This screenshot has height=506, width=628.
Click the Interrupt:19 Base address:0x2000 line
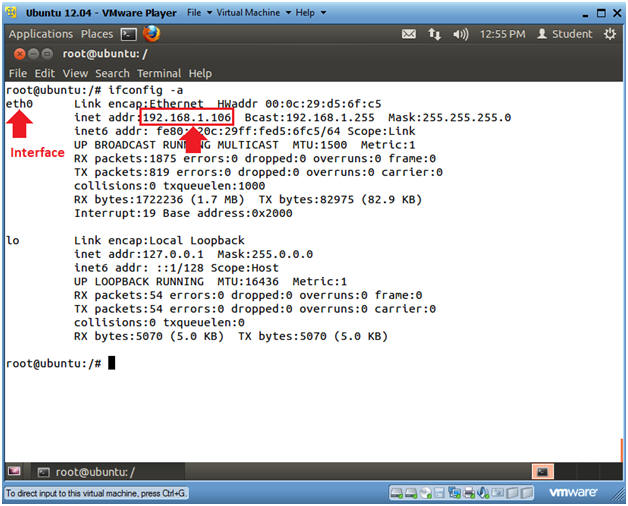point(183,213)
